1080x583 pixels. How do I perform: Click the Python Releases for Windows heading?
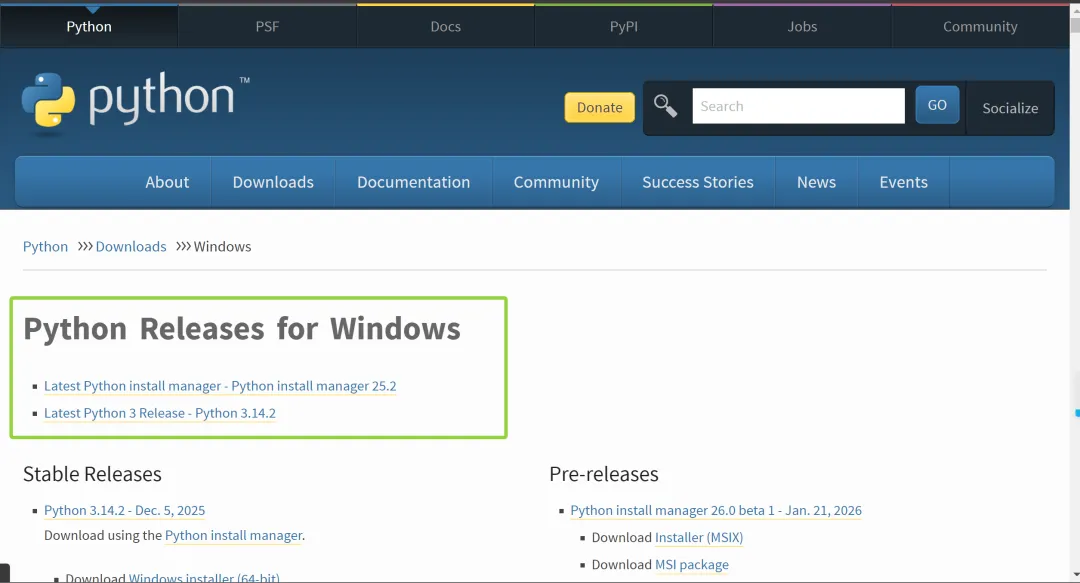[x=242, y=329]
